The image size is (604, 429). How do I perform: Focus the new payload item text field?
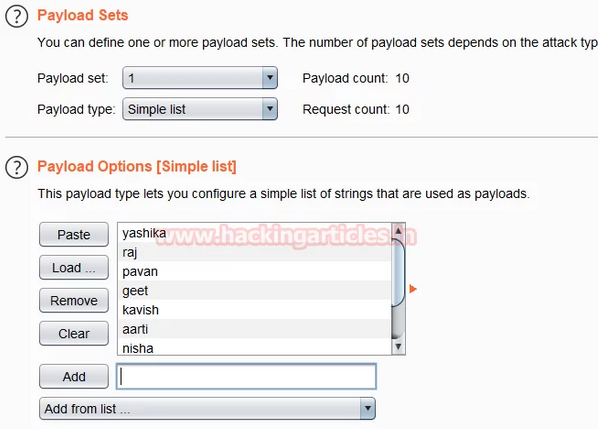click(x=246, y=376)
